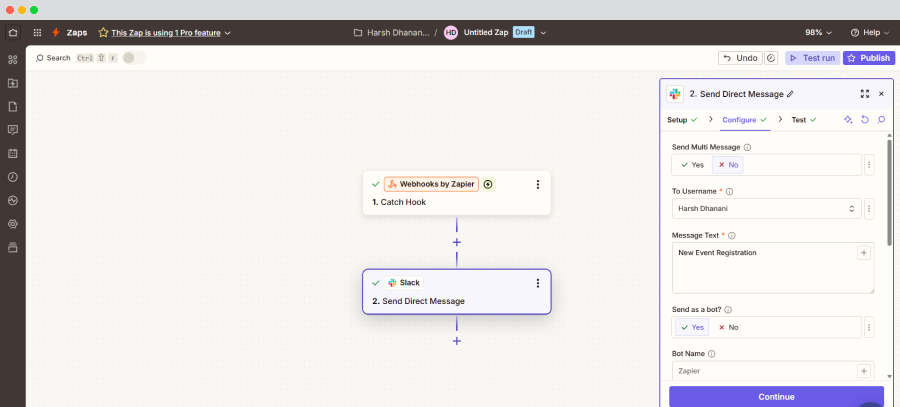Click the three-dot menu on Catch Hook step
Image resolution: width=900 pixels, height=407 pixels.
[538, 184]
